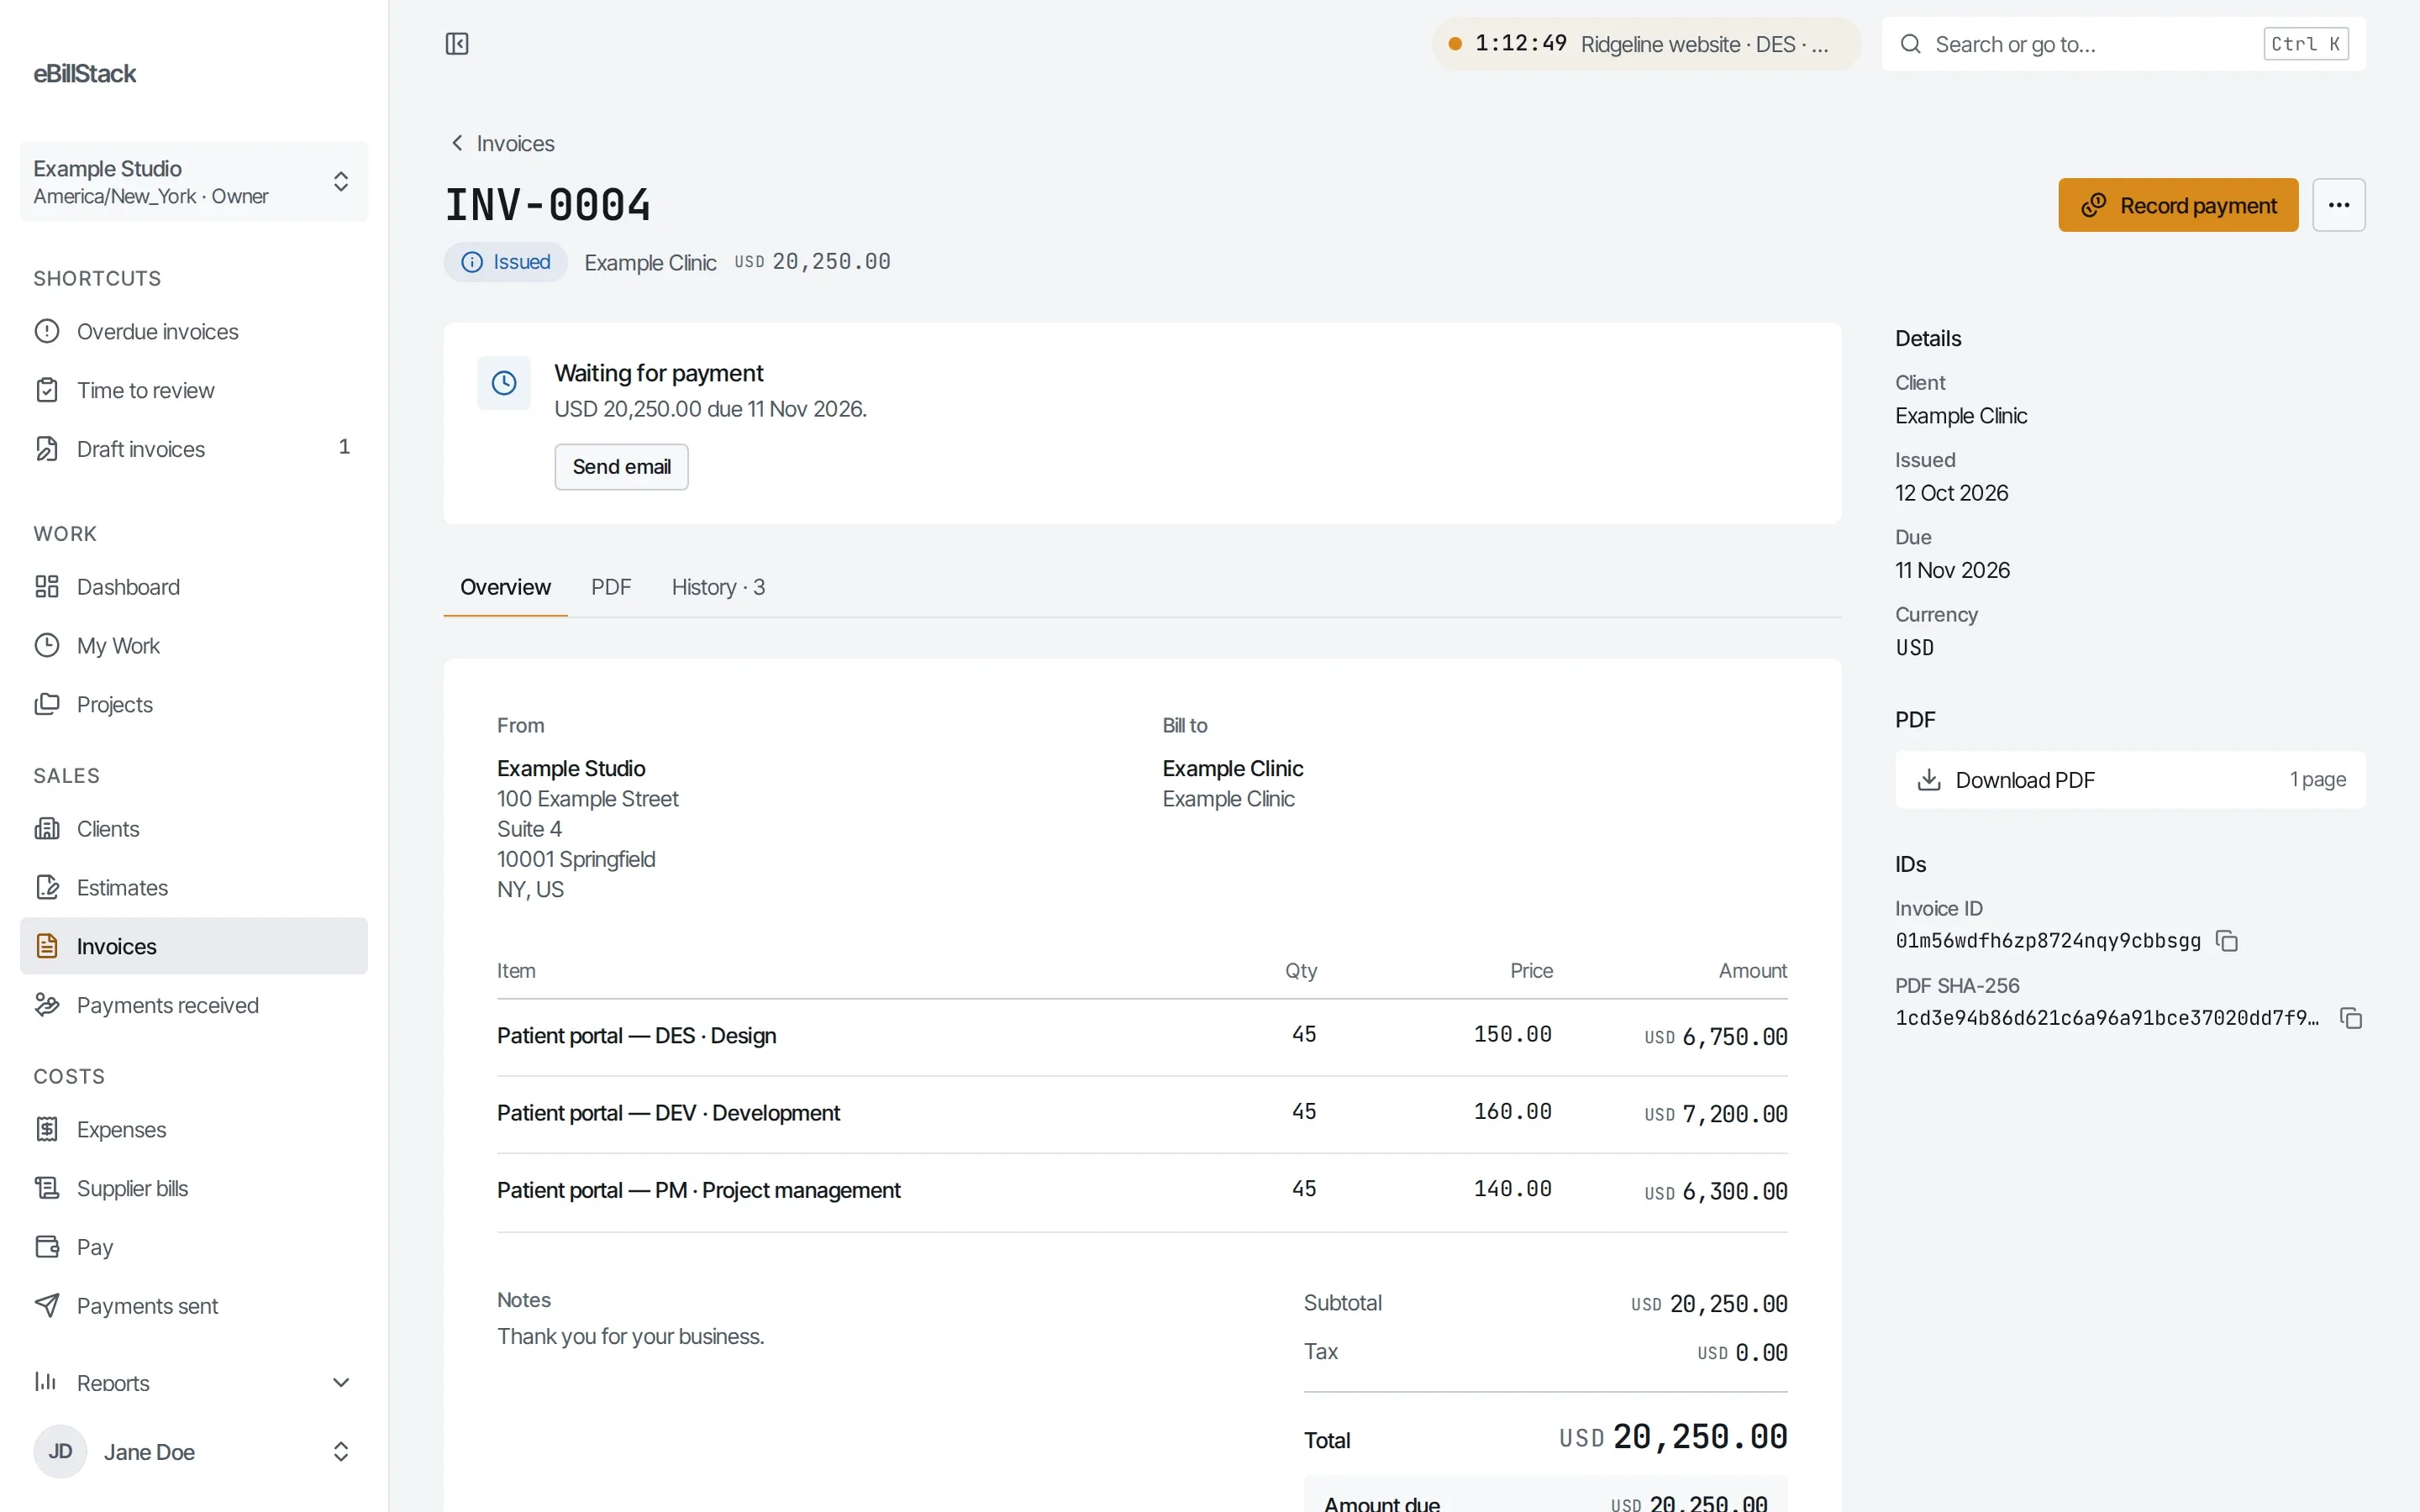The image size is (2420, 1512).
Task: Open My Work page
Action: pyautogui.click(x=194, y=646)
